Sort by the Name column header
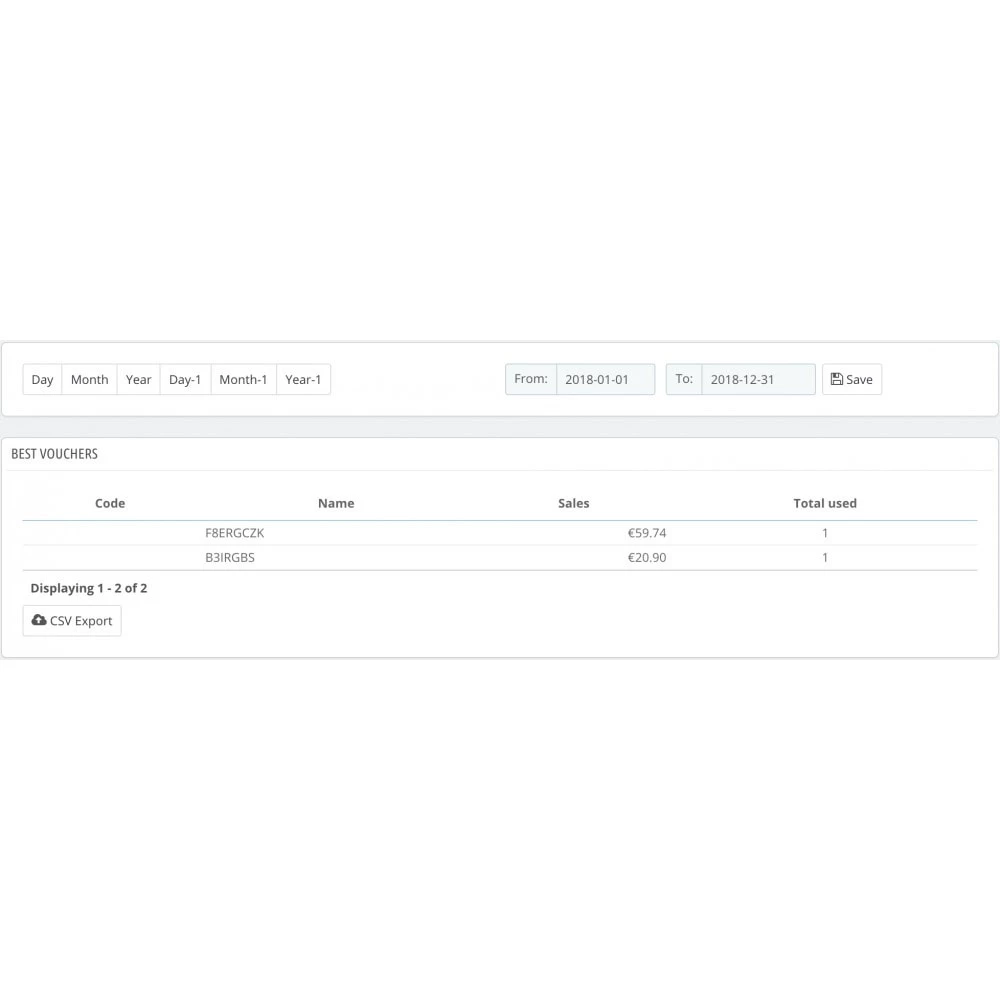The height and width of the screenshot is (1000, 1000). (336, 503)
